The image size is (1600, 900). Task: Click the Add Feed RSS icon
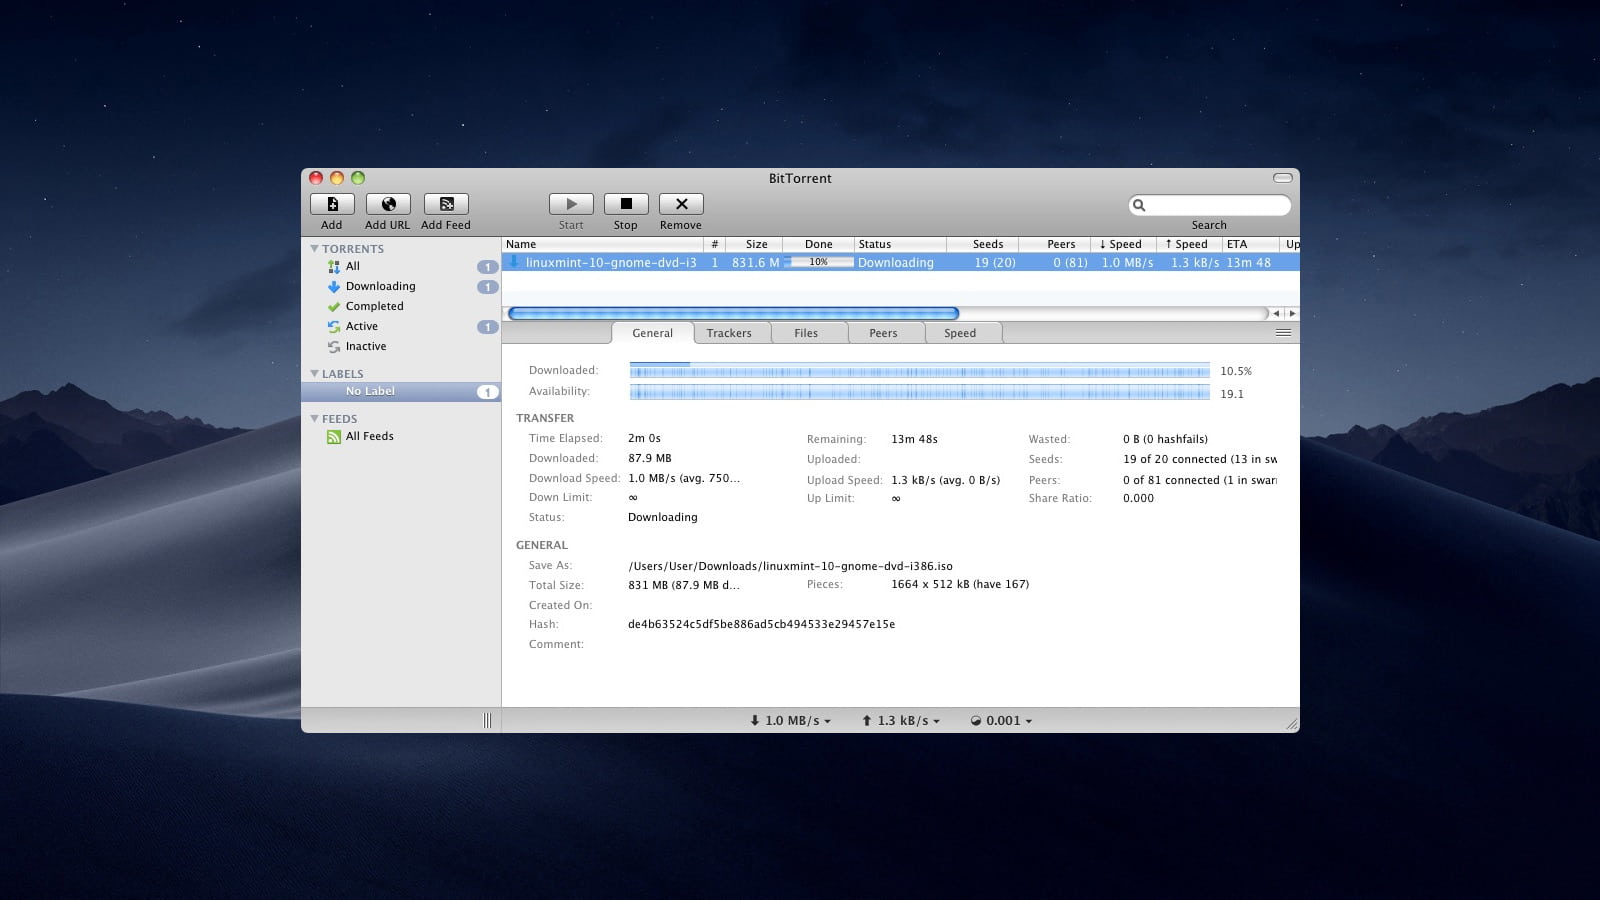pos(446,204)
